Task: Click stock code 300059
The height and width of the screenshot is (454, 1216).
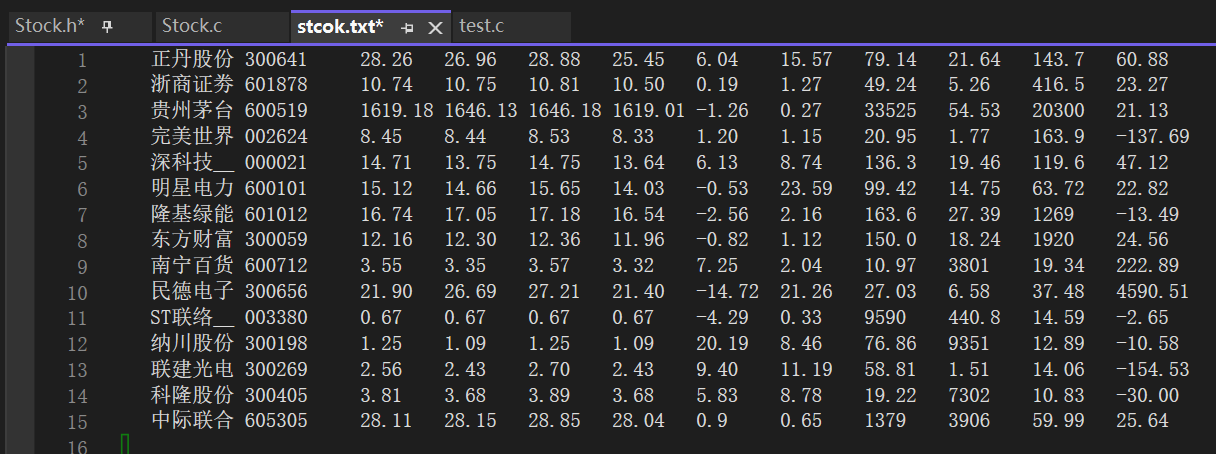Action: 276,240
